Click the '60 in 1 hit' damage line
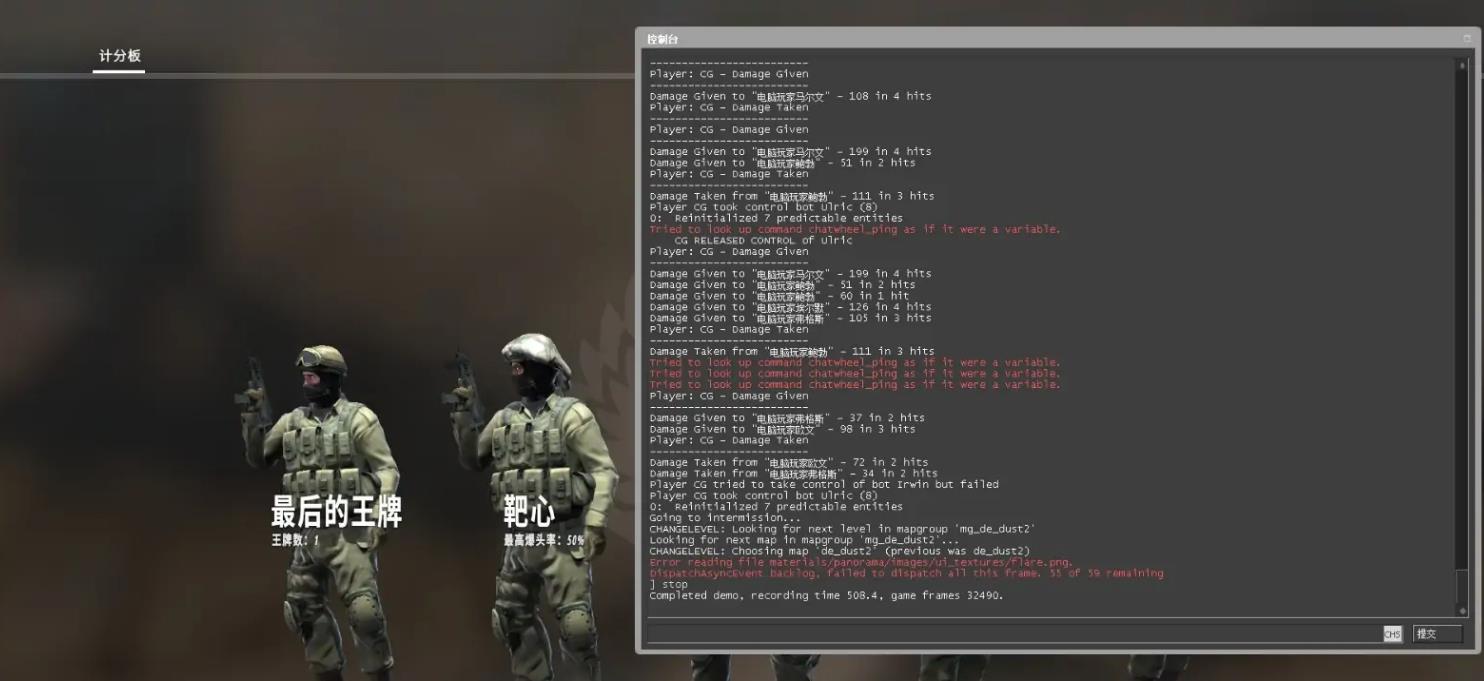The image size is (1484, 681). (x=779, y=296)
